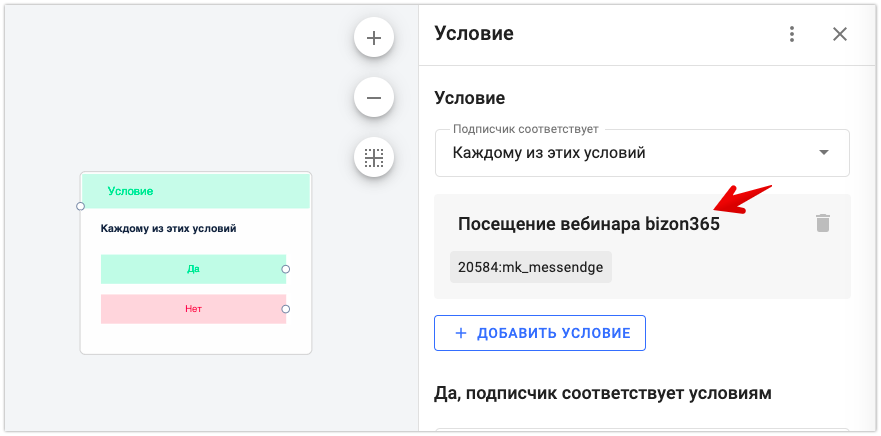
Task: Click the dropdown arrow beside 'Каждому из этих условий'
Action: tap(824, 153)
